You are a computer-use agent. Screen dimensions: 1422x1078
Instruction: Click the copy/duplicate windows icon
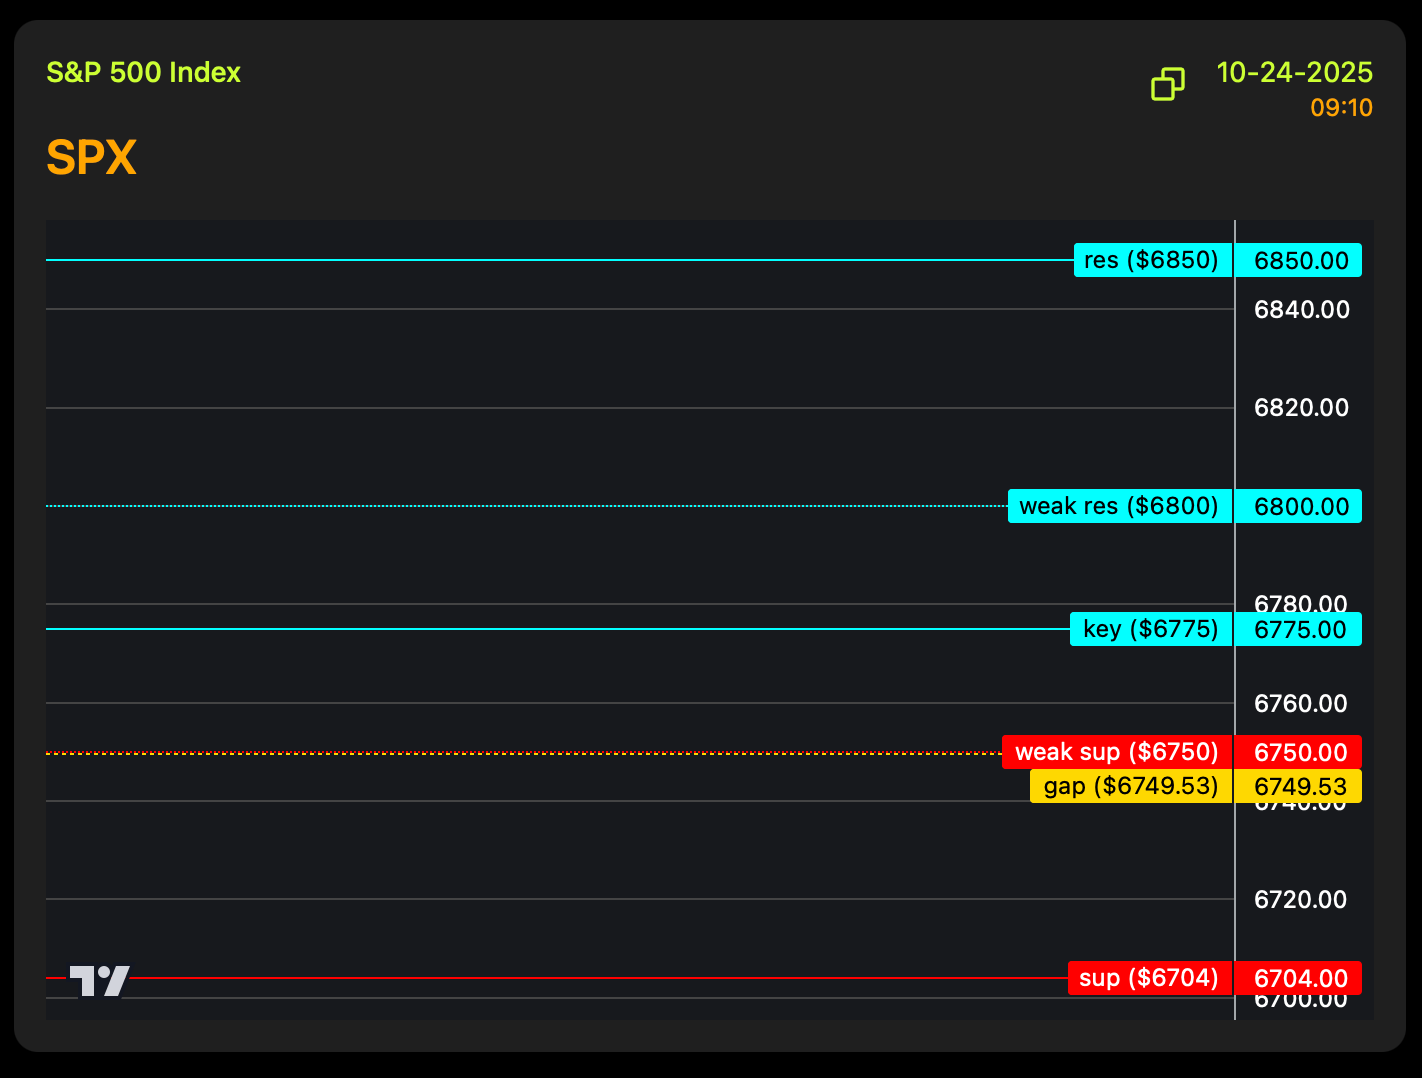pos(1167,85)
